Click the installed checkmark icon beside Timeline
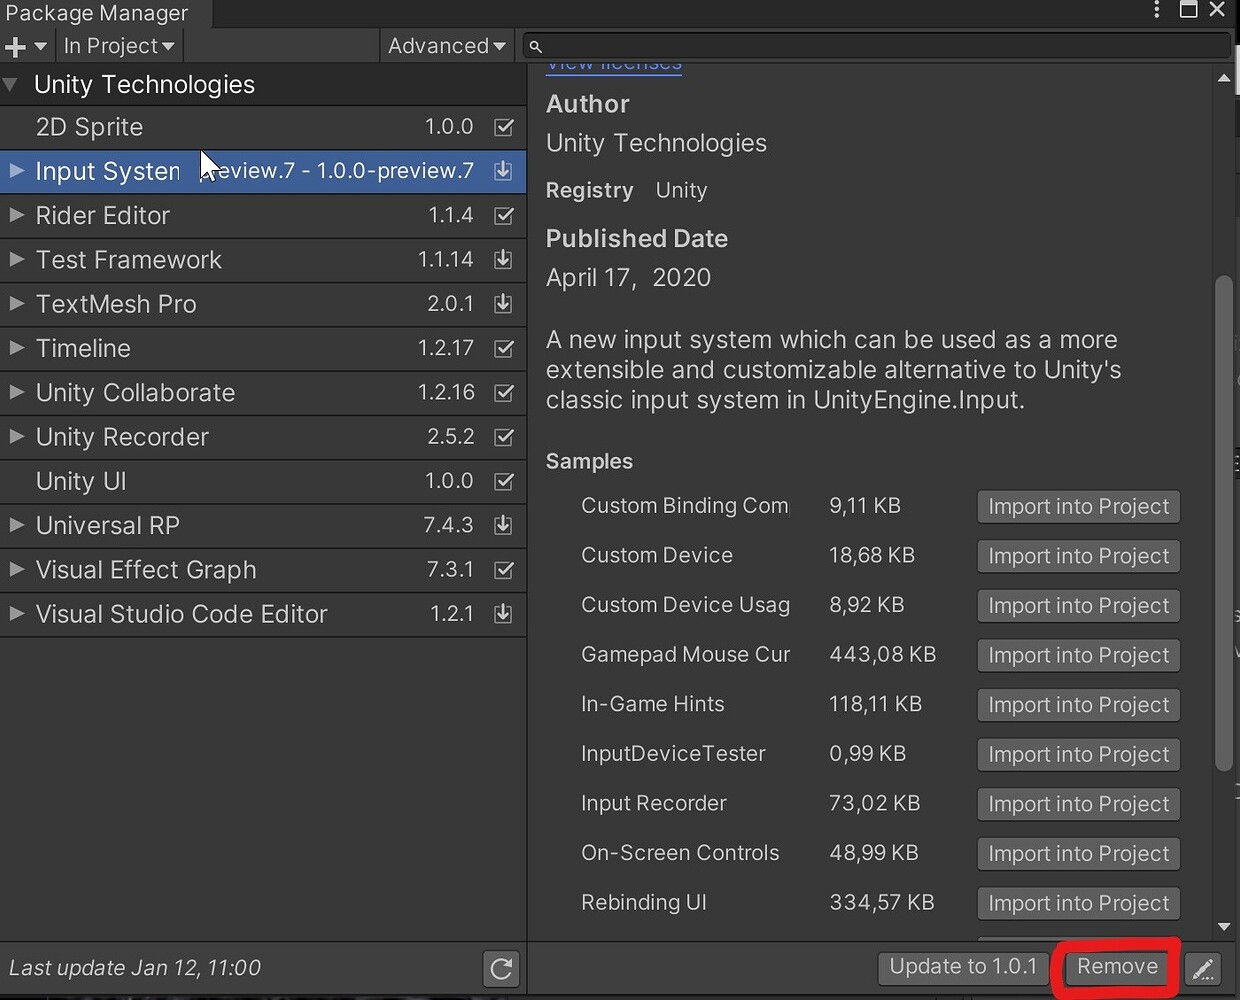This screenshot has height=1000, width=1240. tap(503, 349)
